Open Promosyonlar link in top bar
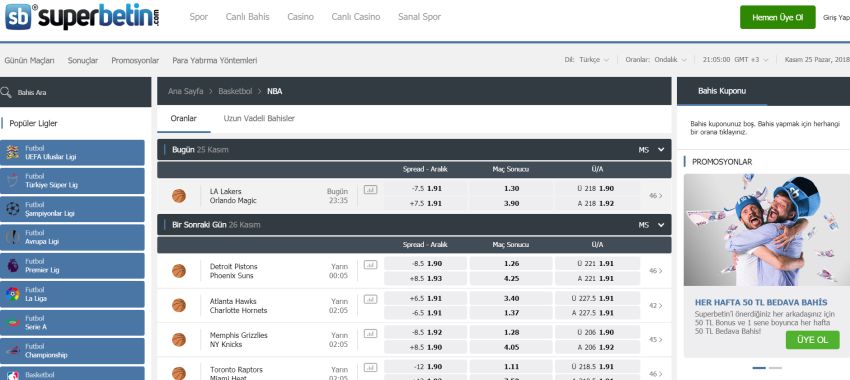 point(135,60)
